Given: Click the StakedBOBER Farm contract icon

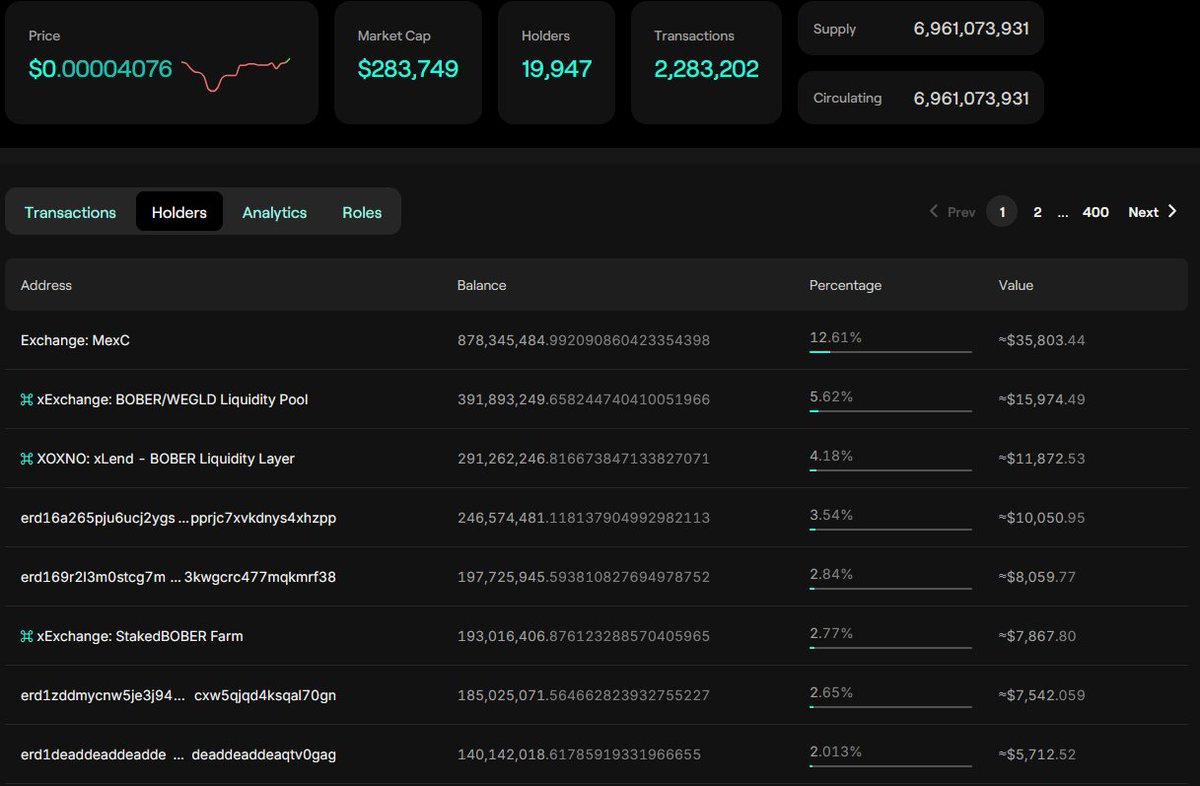Looking at the screenshot, I should (x=27, y=636).
